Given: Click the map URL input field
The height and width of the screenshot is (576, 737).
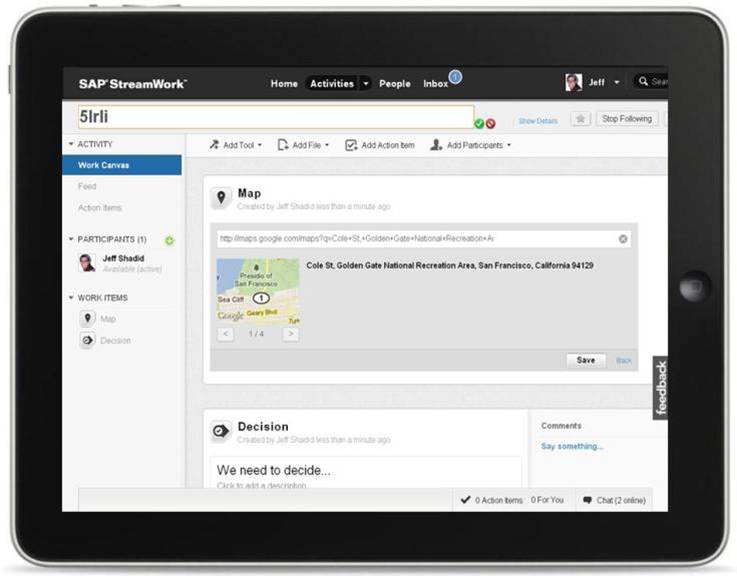Looking at the screenshot, I should point(423,239).
